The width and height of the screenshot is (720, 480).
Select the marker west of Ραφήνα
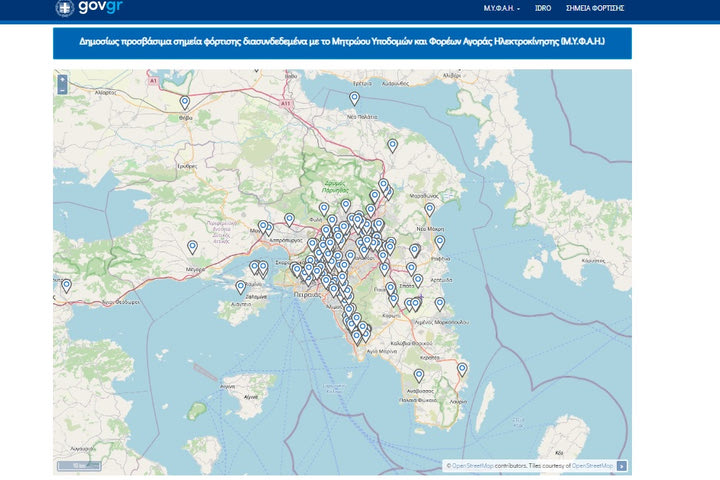pyautogui.click(x=415, y=251)
